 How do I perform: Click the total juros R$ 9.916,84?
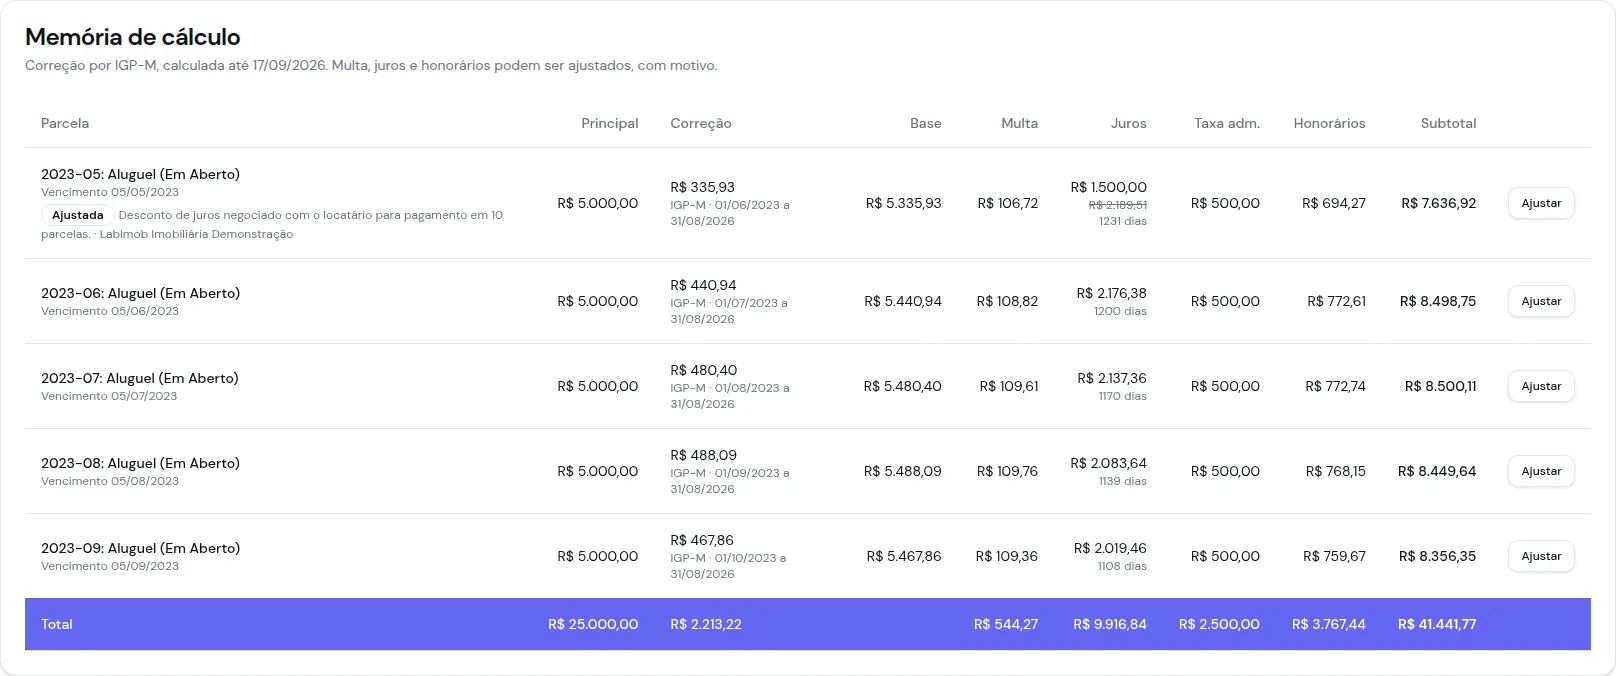(1110, 624)
